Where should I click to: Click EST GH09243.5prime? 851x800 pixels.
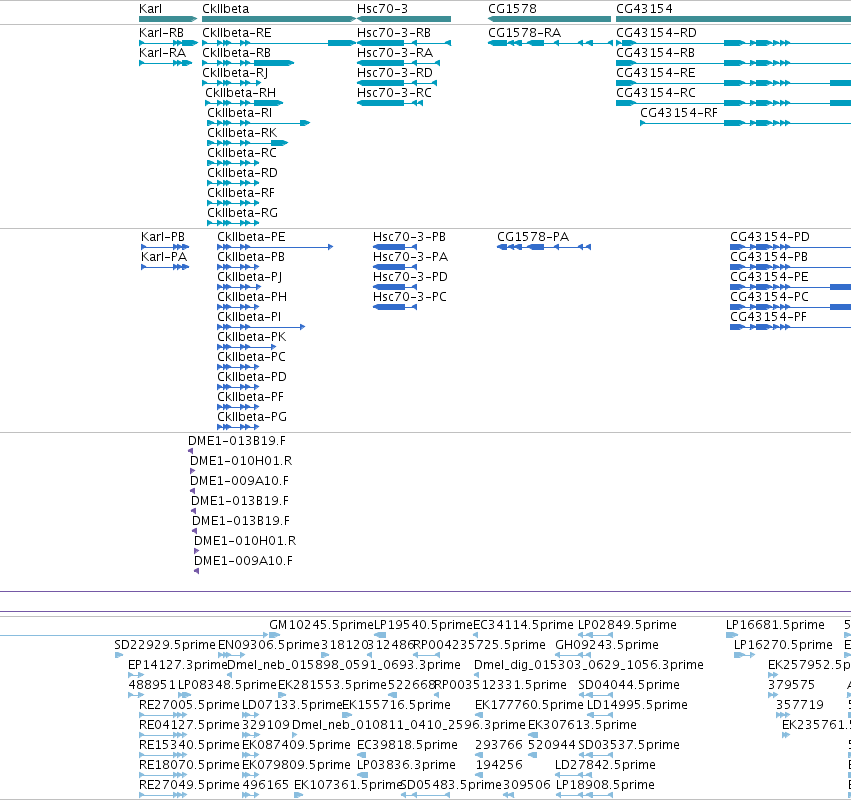(607, 645)
